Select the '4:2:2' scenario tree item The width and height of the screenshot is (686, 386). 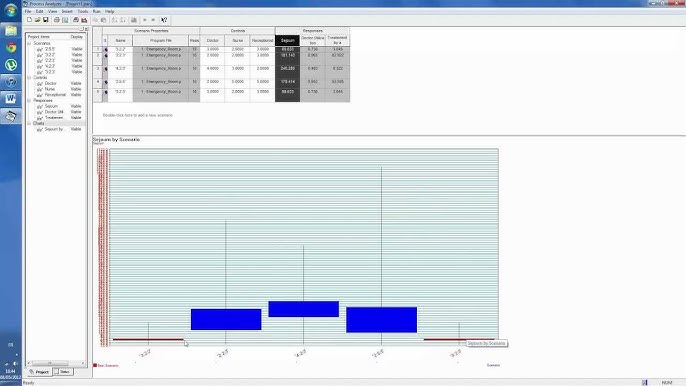(x=50, y=66)
